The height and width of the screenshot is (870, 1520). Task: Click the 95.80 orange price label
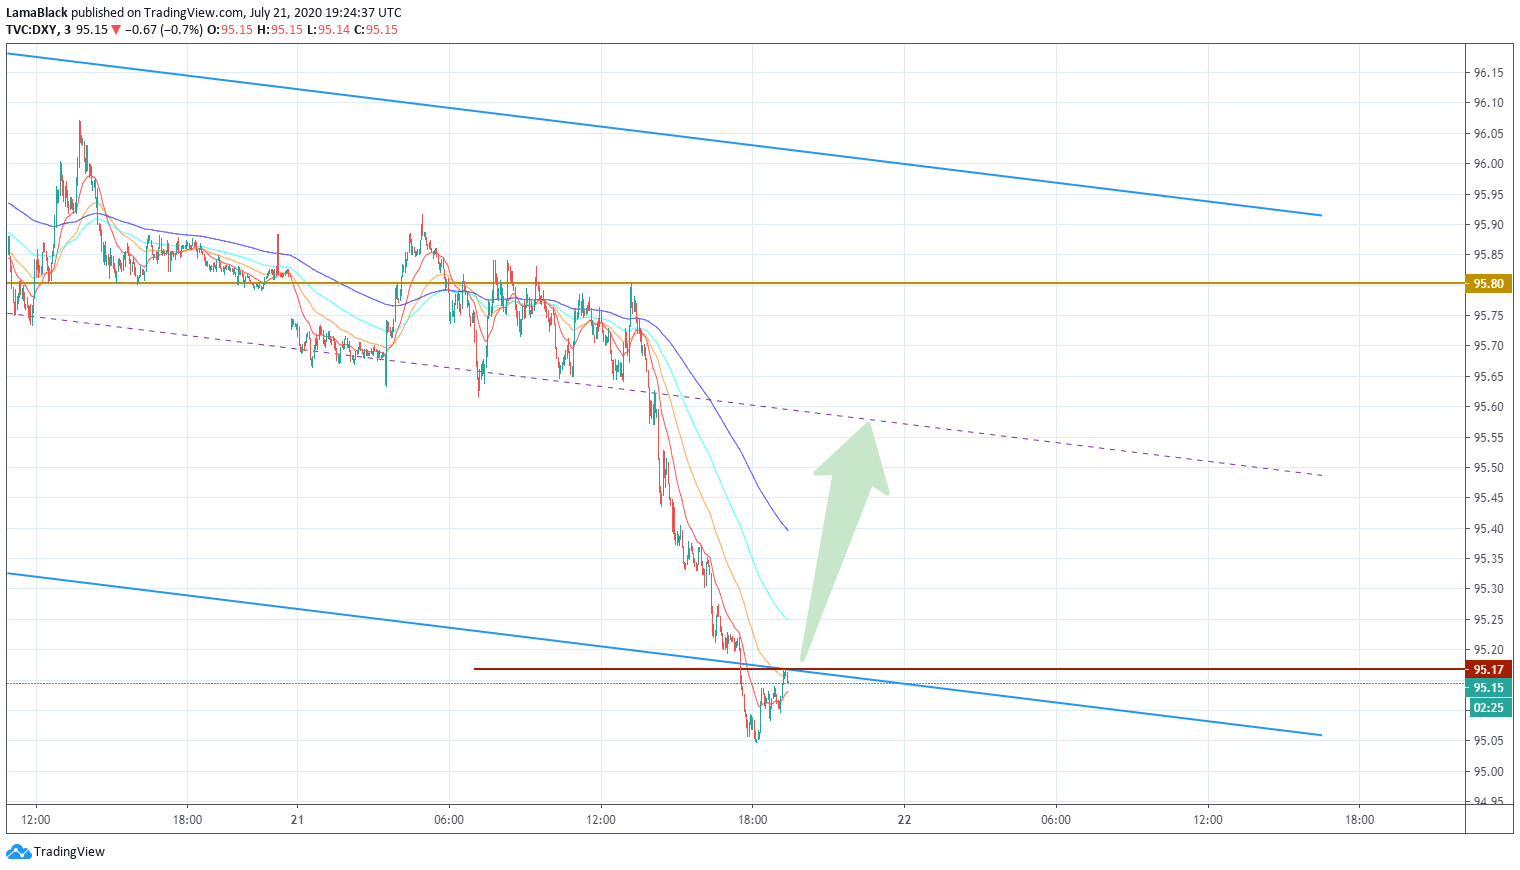(x=1489, y=284)
